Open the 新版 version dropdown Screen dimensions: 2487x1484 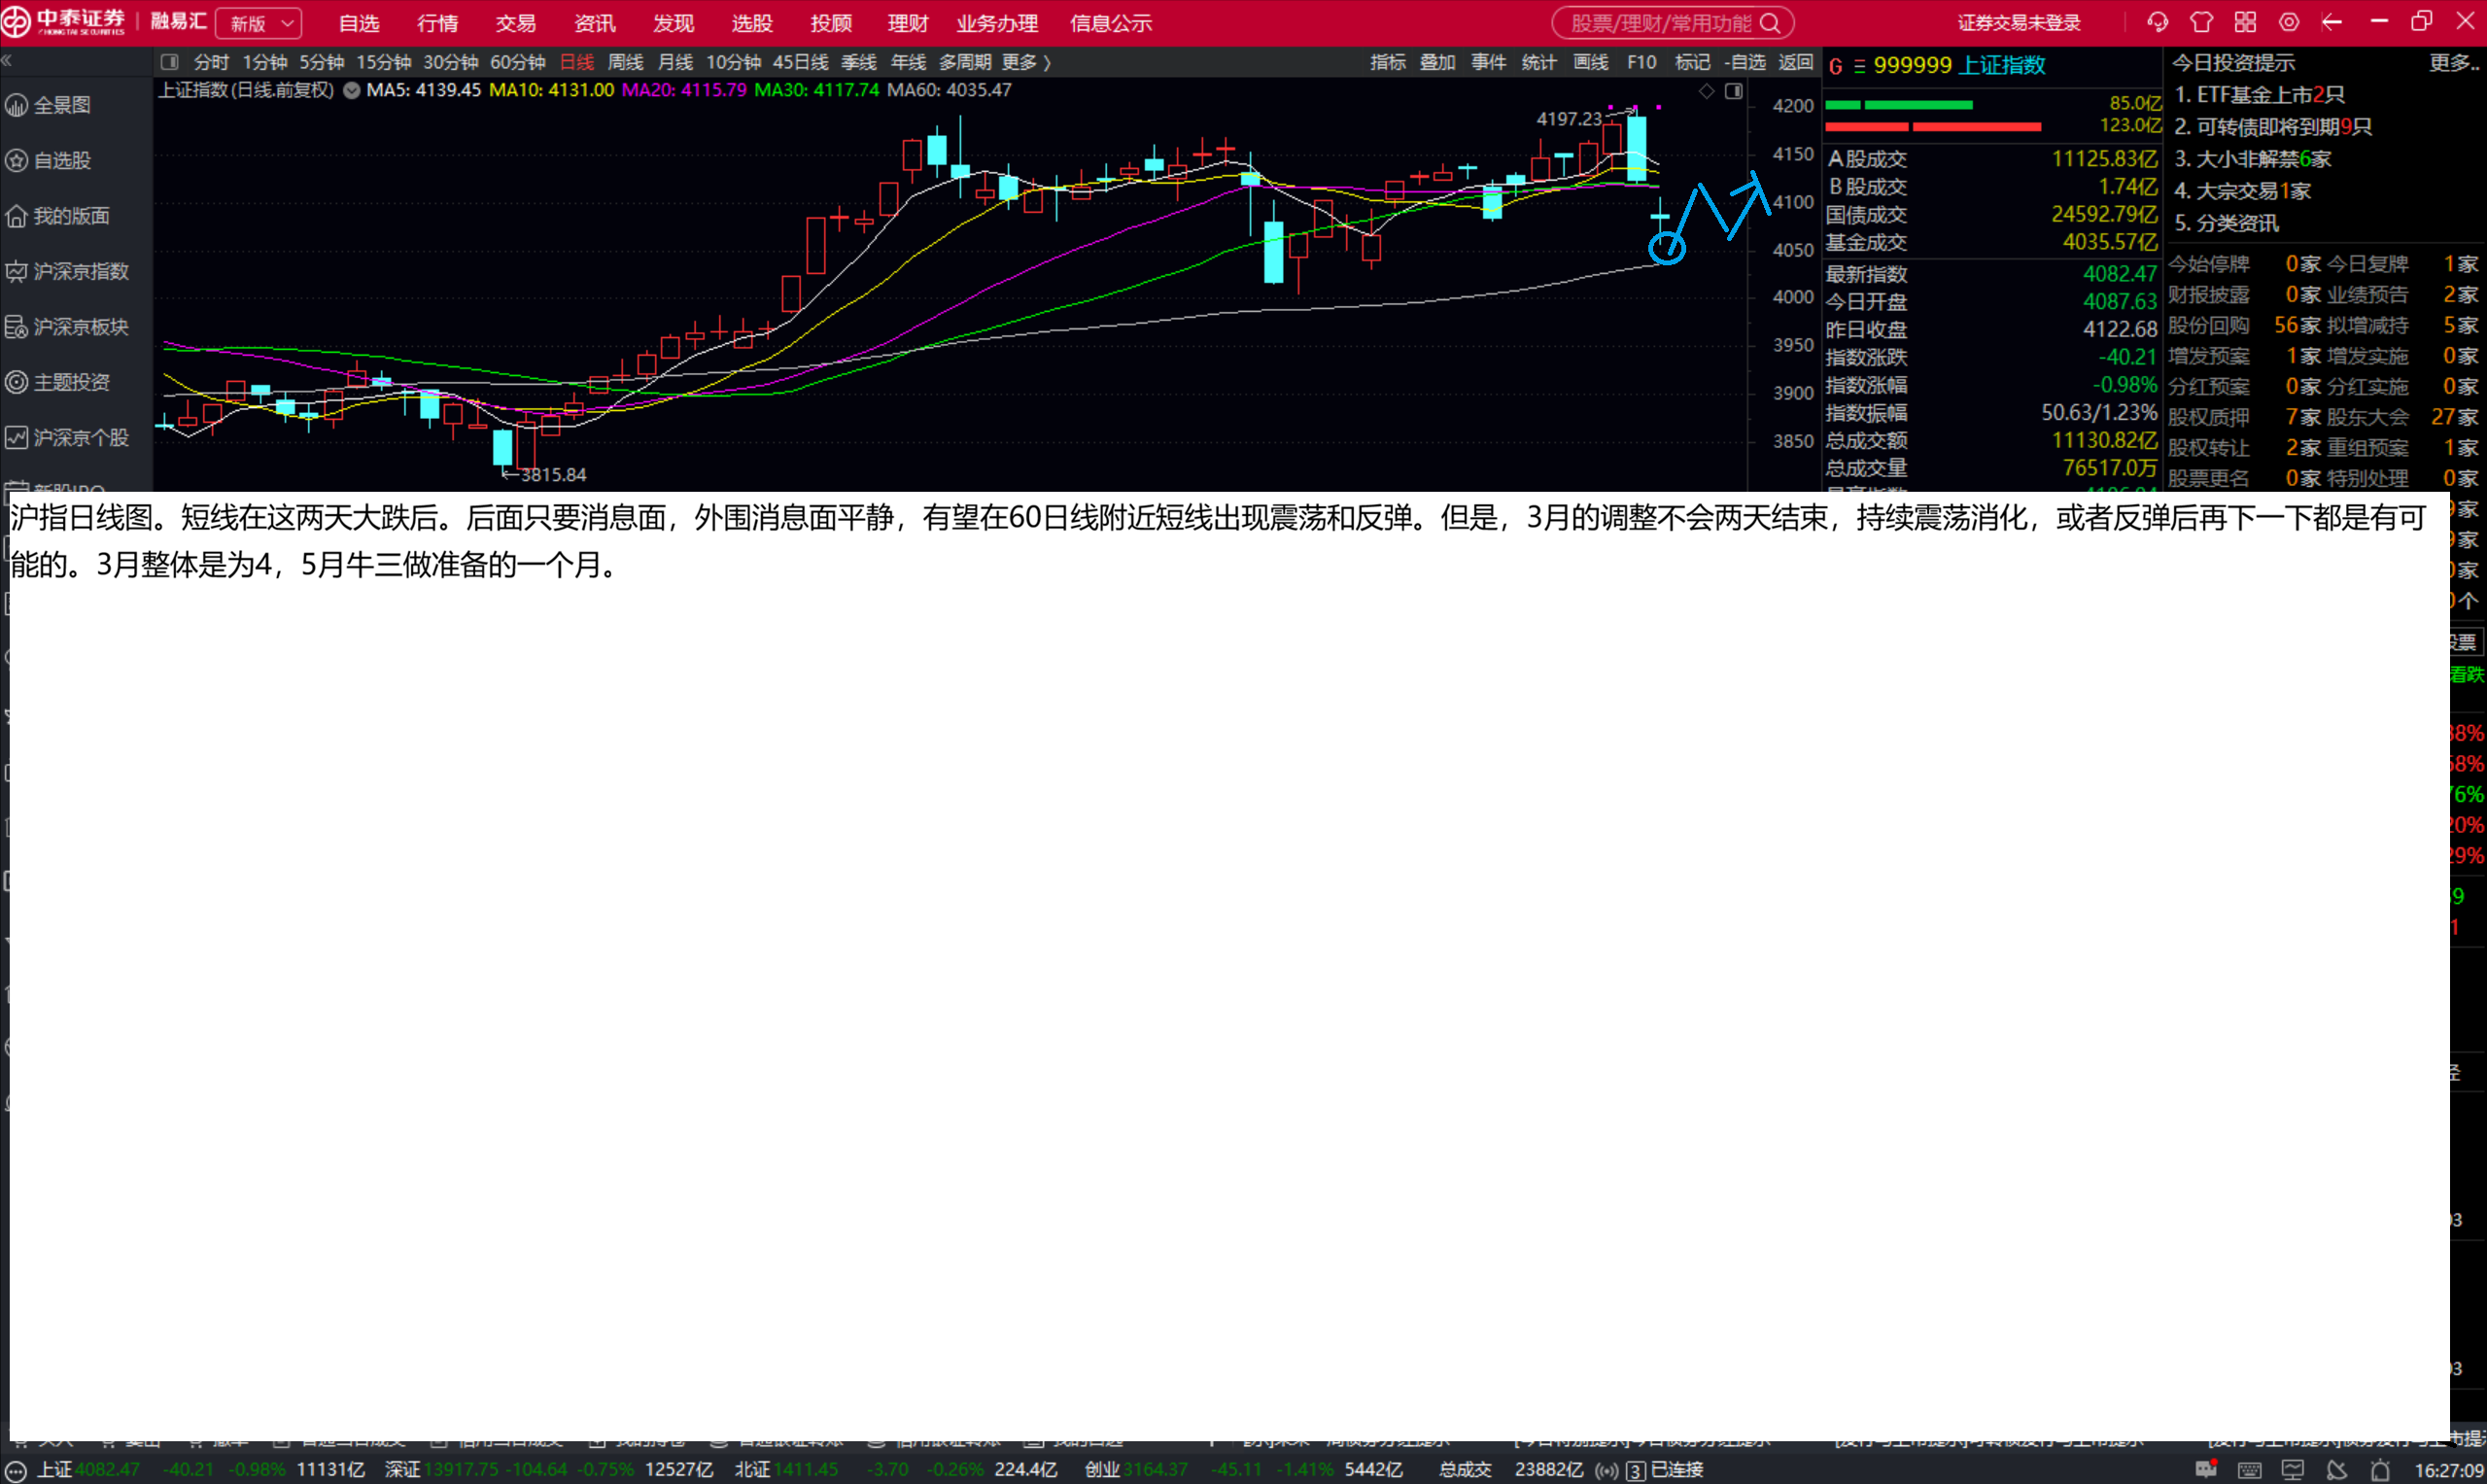coord(259,23)
